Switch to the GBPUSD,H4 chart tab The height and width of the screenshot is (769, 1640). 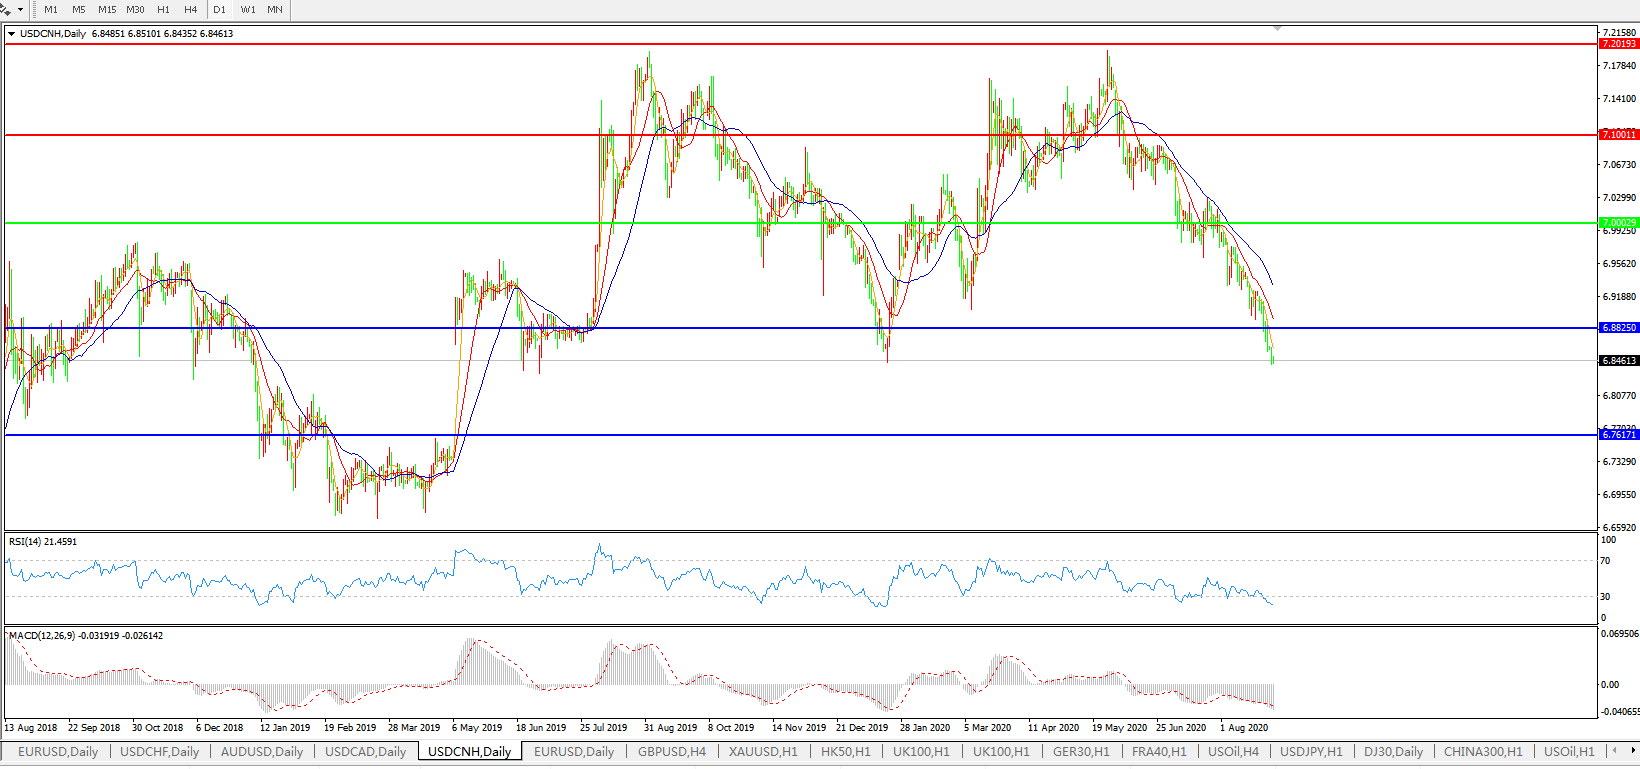pos(671,752)
